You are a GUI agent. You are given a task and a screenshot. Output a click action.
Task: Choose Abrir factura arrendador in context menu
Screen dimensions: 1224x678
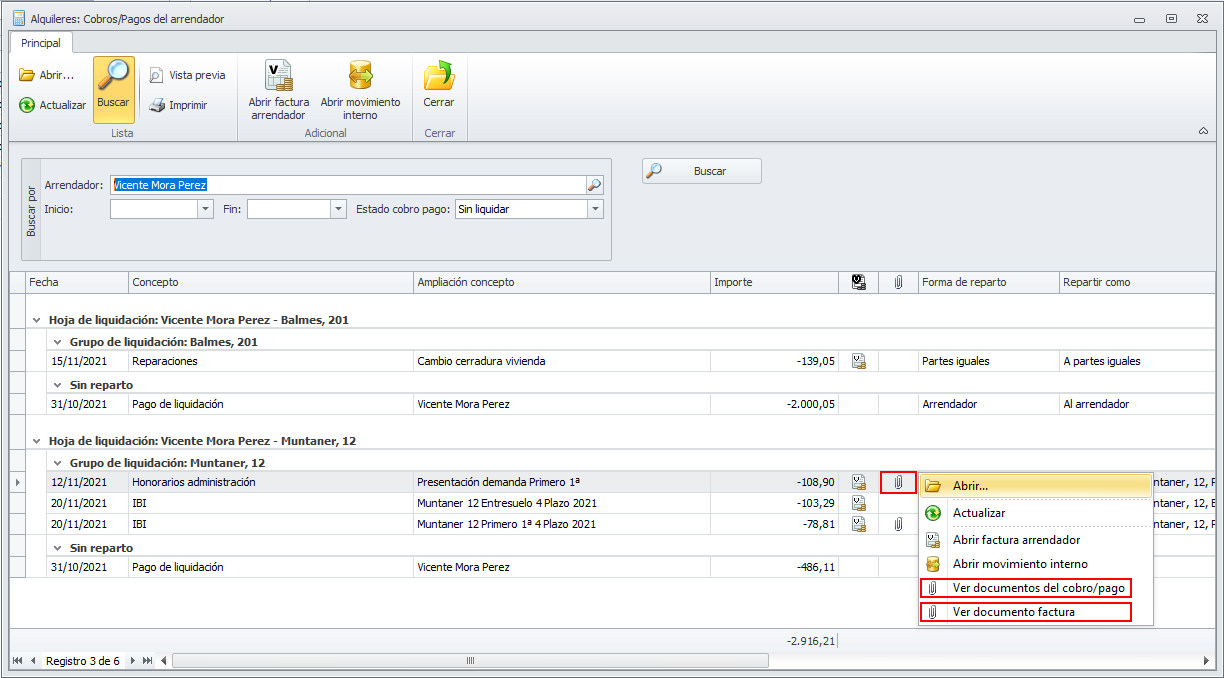1035,540
